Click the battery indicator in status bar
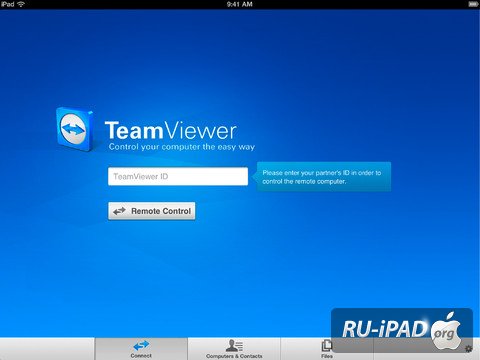The width and height of the screenshot is (480, 360). click(x=473, y=4)
